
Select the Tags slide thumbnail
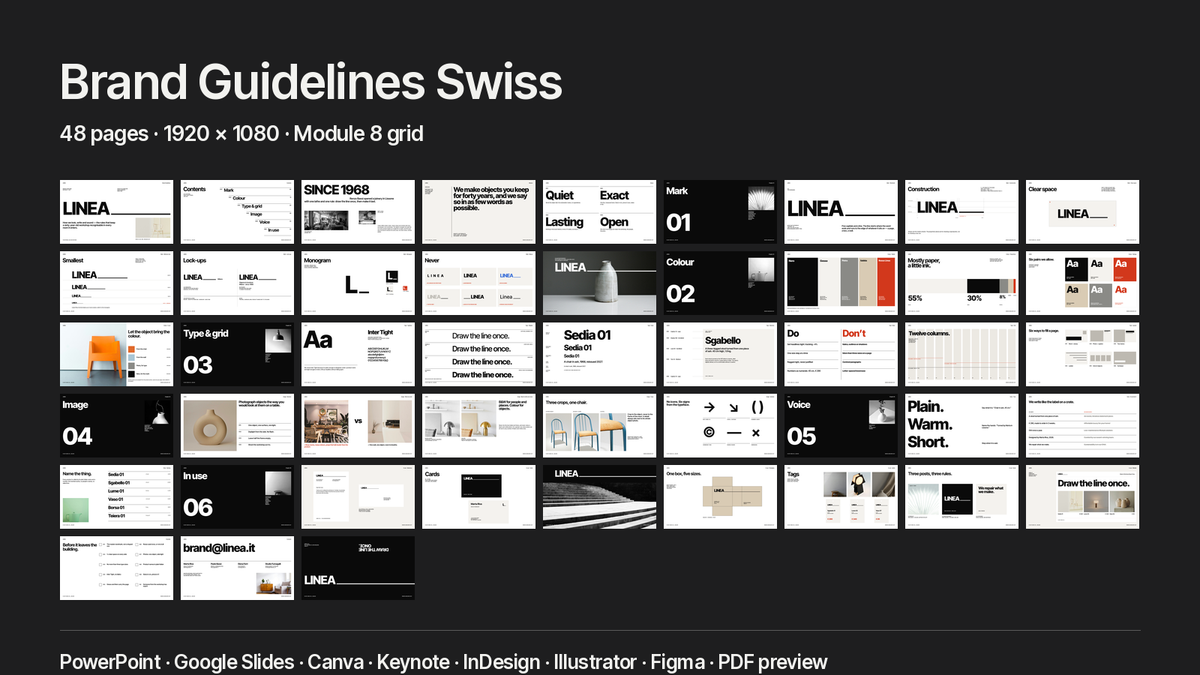pyautogui.click(x=841, y=496)
